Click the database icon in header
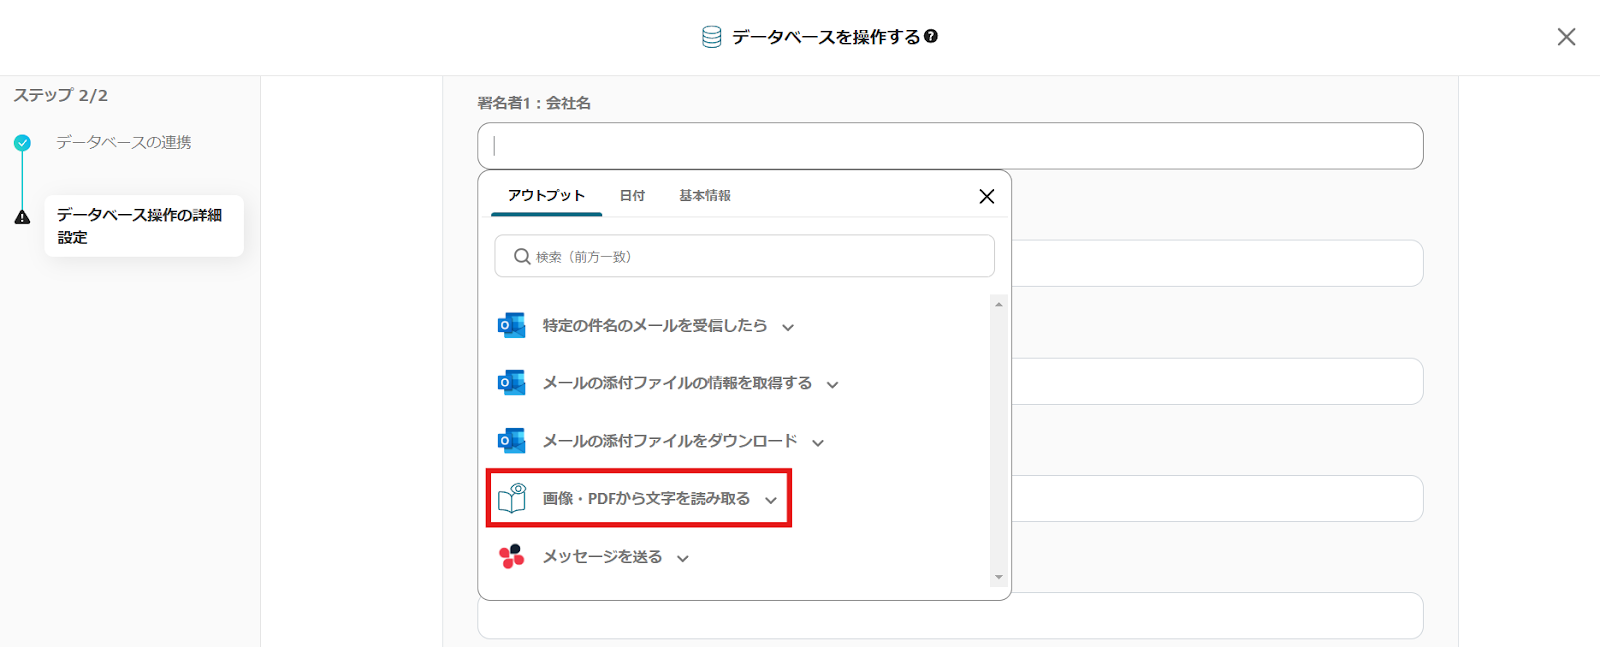The width and height of the screenshot is (1600, 647). click(711, 37)
